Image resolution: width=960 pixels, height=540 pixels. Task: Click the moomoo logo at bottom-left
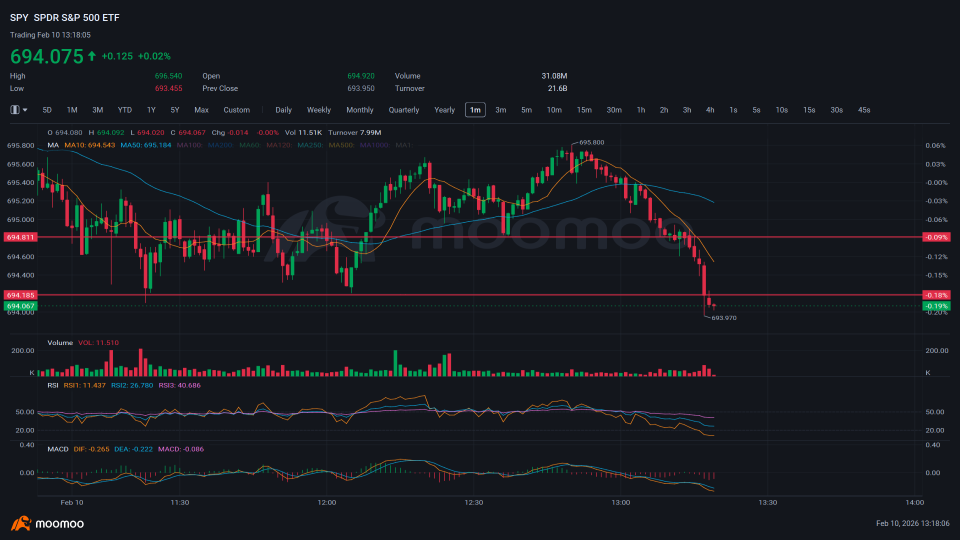tap(47, 523)
